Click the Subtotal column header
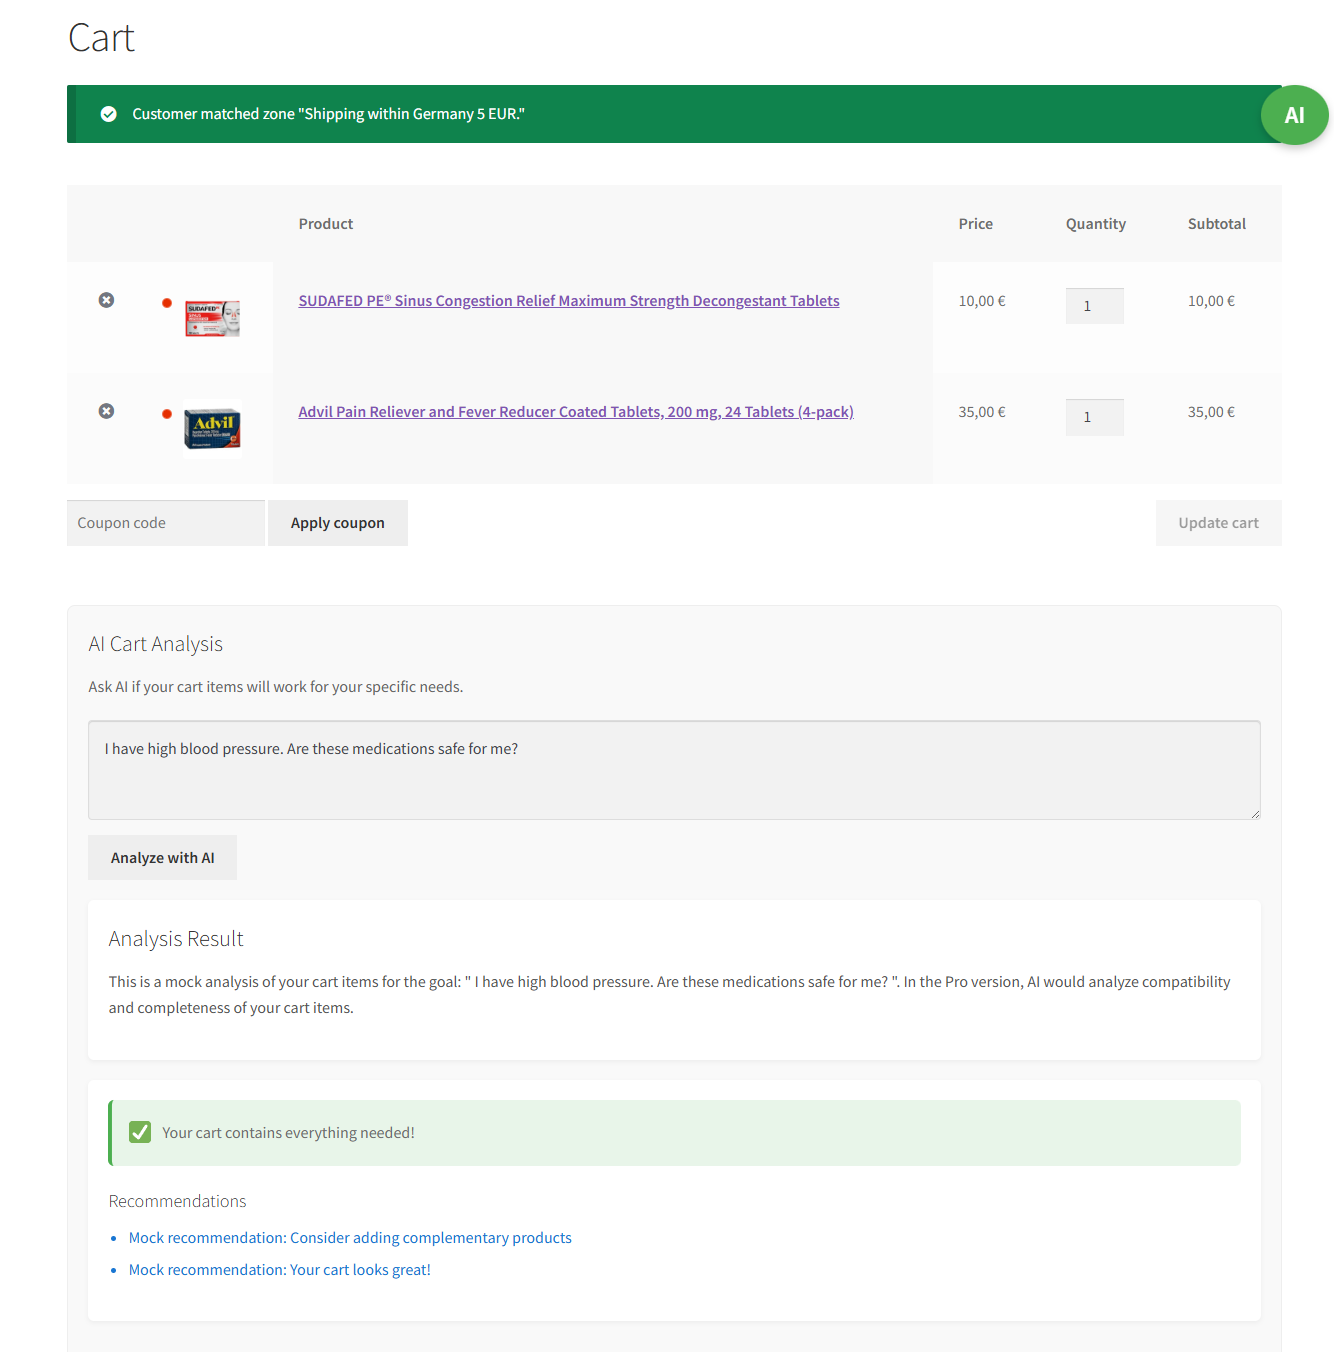The image size is (1334, 1352). tap(1217, 224)
